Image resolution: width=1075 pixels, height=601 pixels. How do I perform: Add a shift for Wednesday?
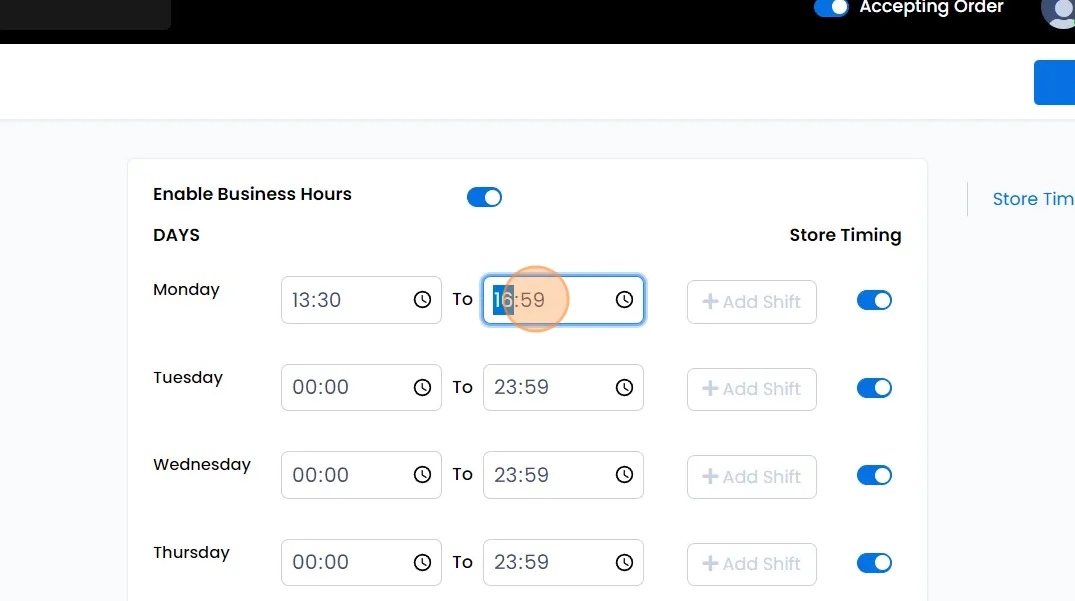pos(751,476)
